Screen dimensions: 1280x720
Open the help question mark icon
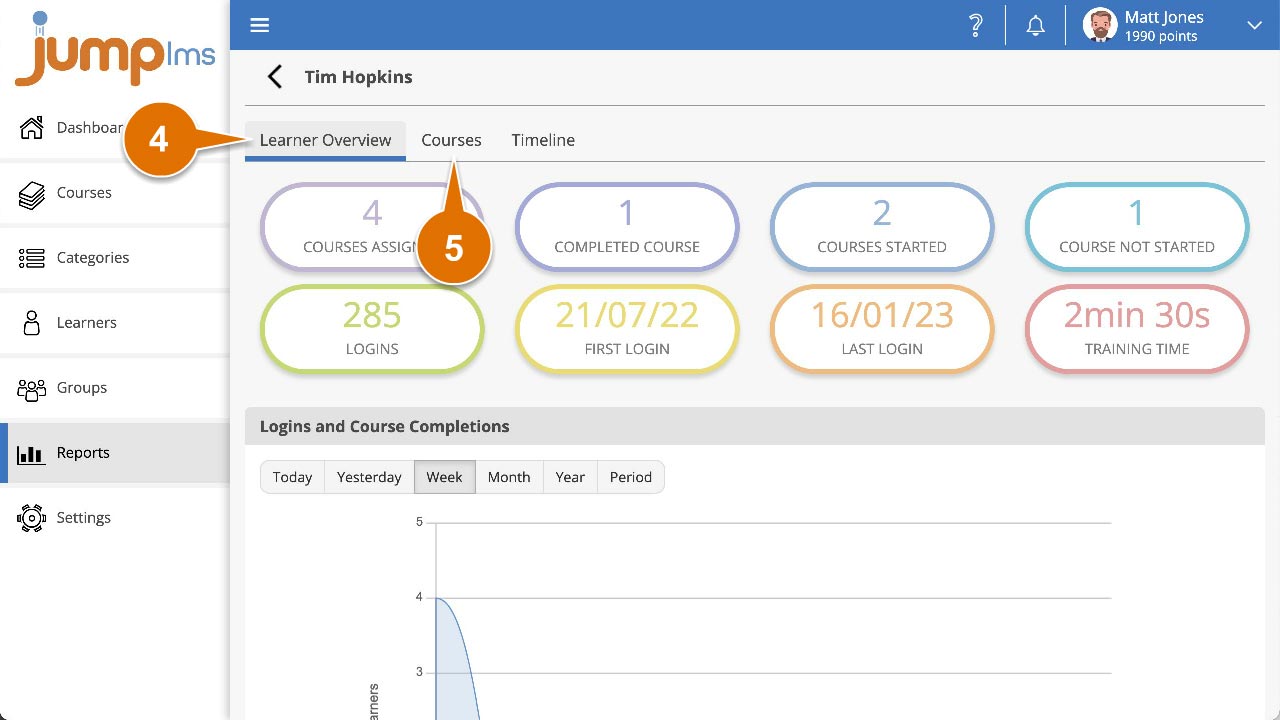976,26
